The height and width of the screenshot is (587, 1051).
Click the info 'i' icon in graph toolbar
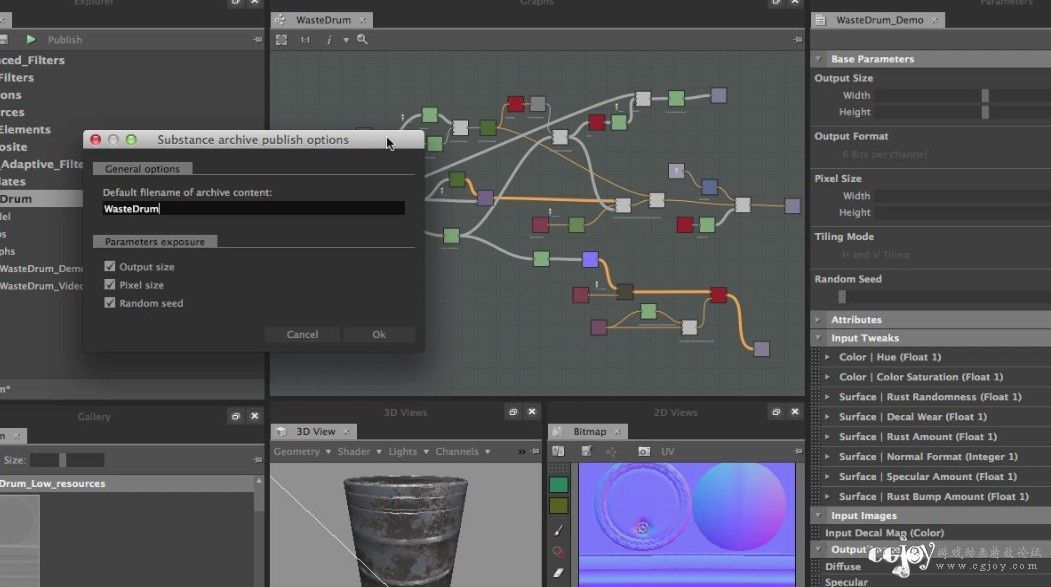329,40
